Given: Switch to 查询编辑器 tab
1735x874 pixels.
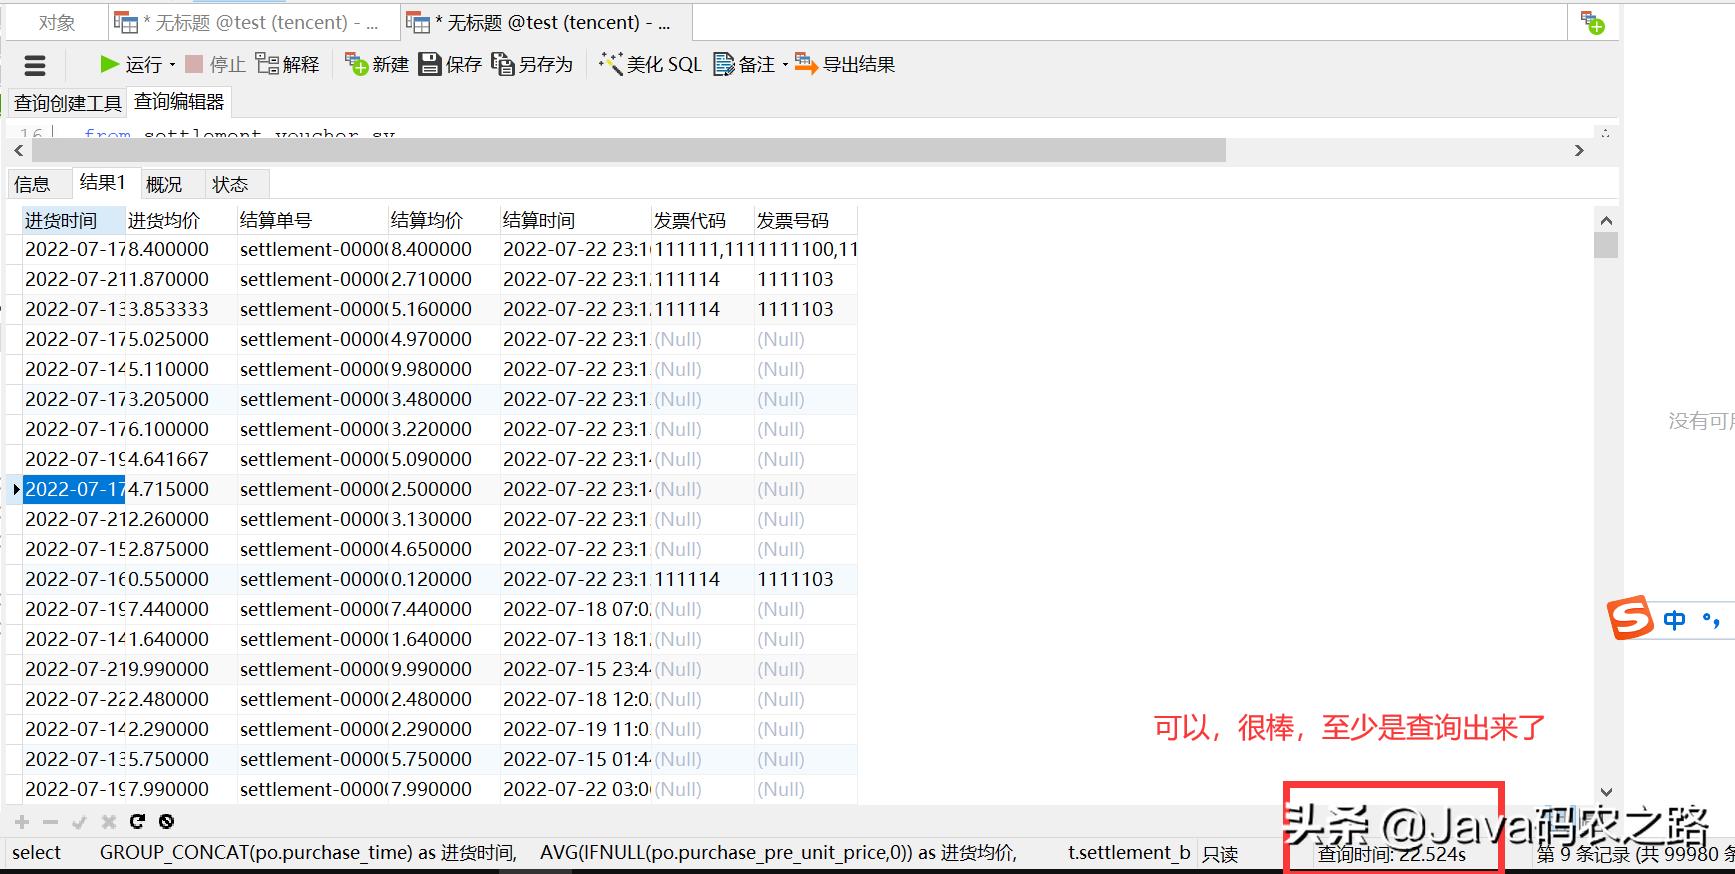Looking at the screenshot, I should pyautogui.click(x=179, y=102).
